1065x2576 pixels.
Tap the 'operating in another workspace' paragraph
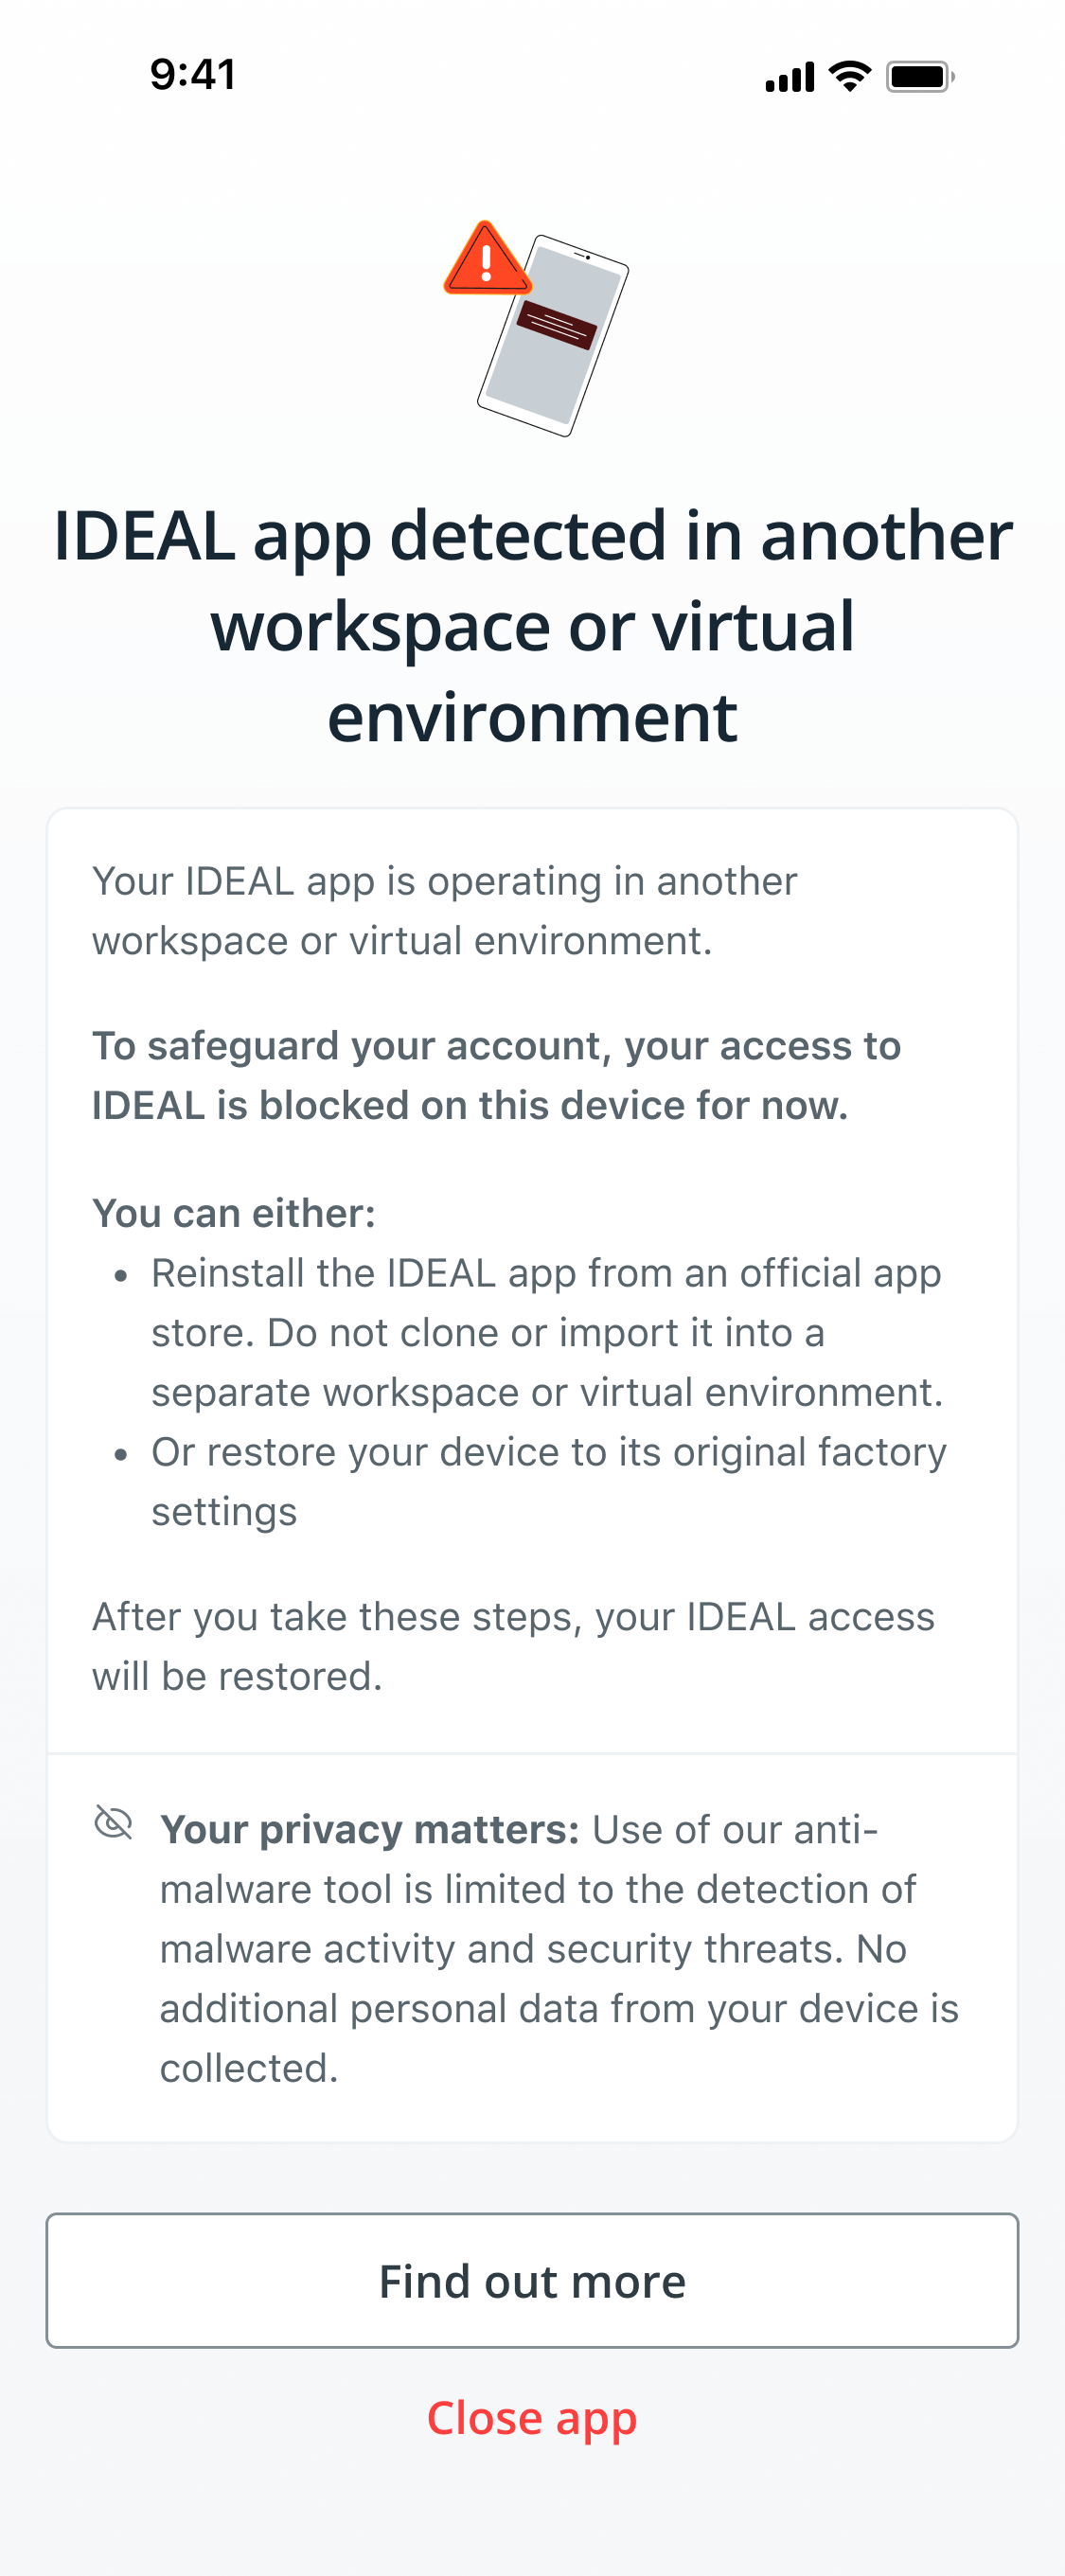445,911
